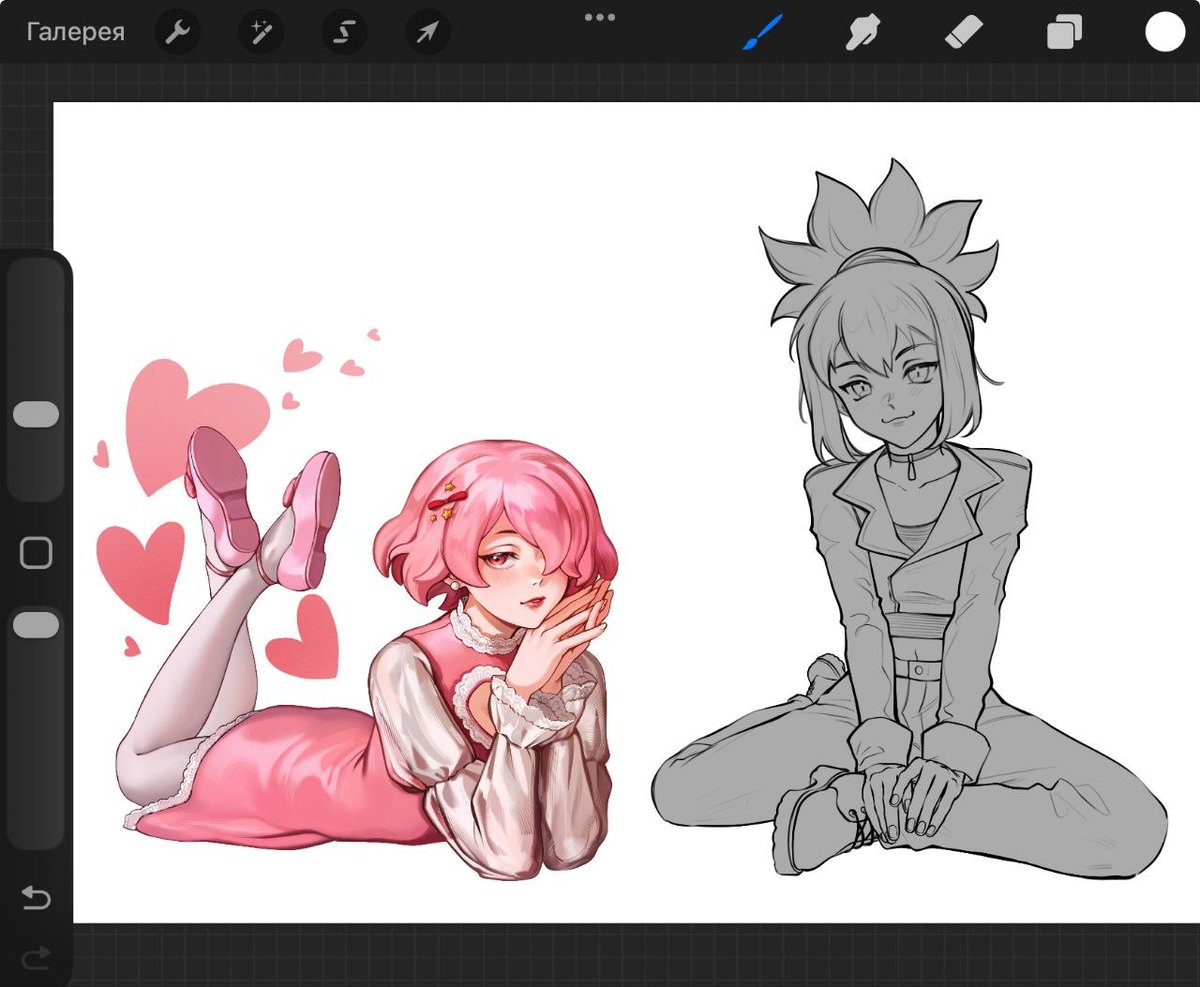Open the Adjustments magic wand menu
1200x987 pixels.
[x=260, y=33]
